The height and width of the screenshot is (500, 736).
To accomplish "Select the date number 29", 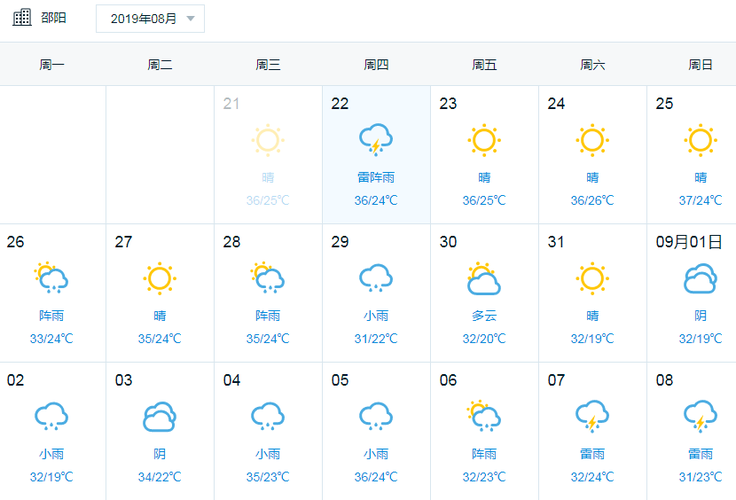I will (x=340, y=242).
